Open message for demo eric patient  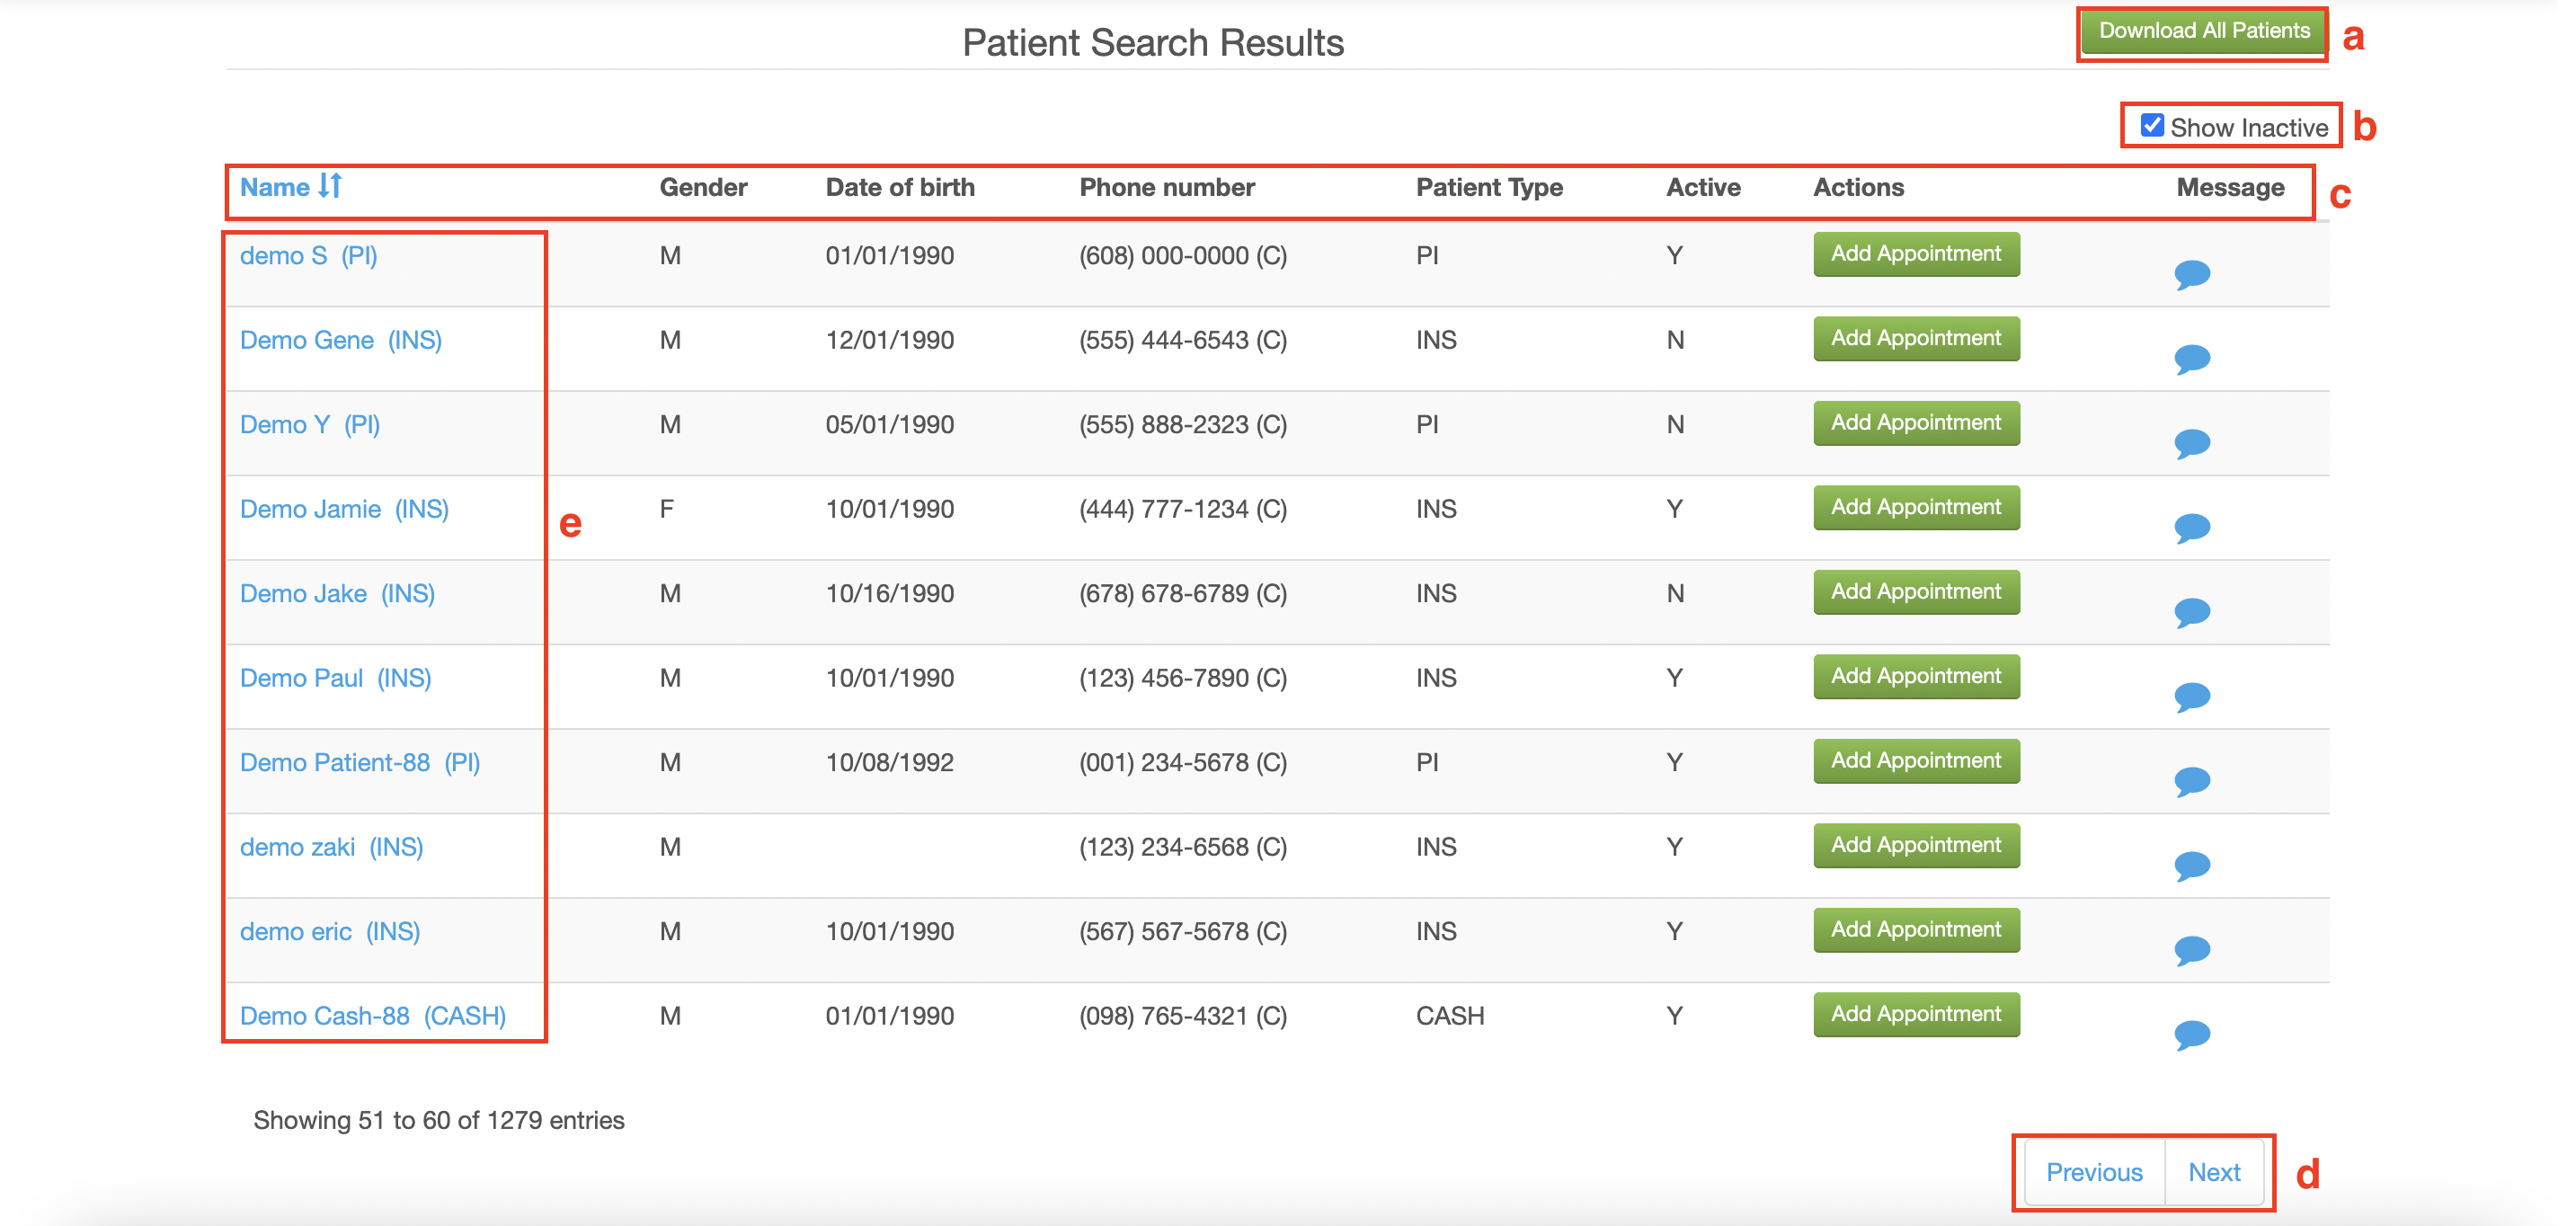(x=2191, y=950)
